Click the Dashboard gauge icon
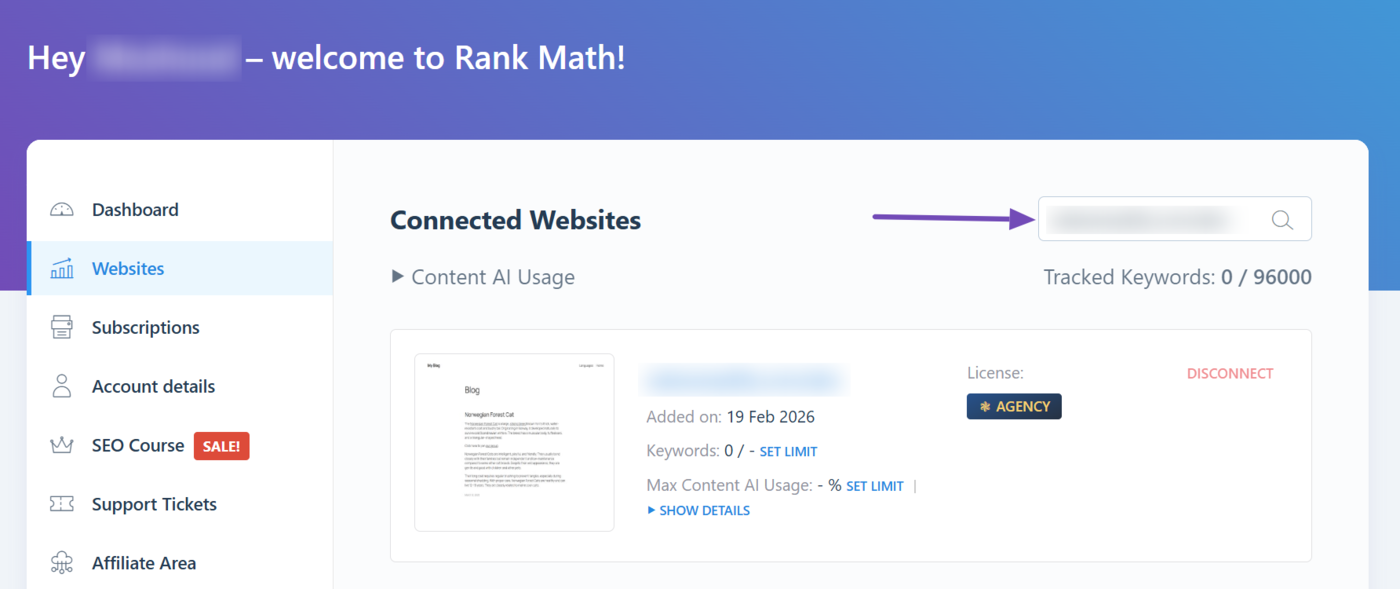Screen dimensions: 1400x589 (x=62, y=210)
